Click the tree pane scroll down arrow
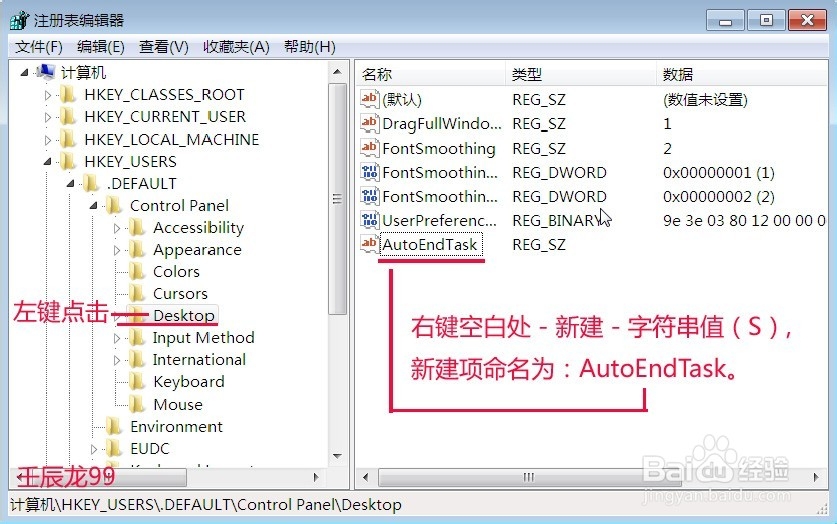The height and width of the screenshot is (524, 837). [x=337, y=456]
